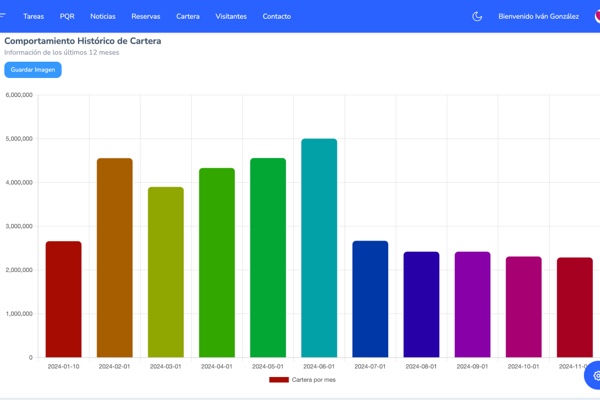Viewport: 600px width, 400px height.
Task: Click the user avatar in the header
Action: (596, 16)
